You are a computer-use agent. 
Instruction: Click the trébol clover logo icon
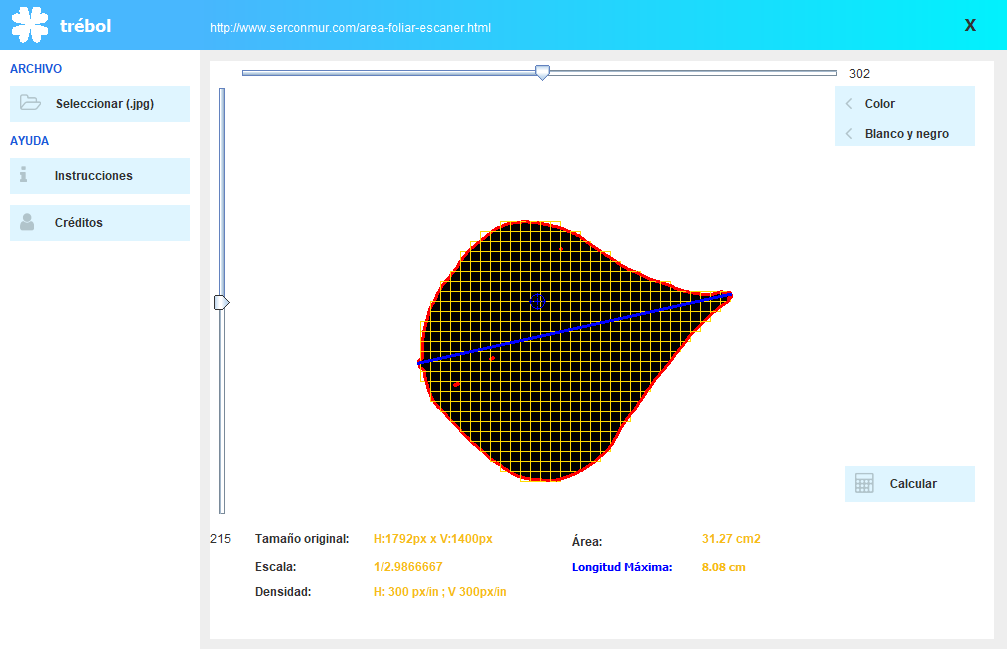30,25
